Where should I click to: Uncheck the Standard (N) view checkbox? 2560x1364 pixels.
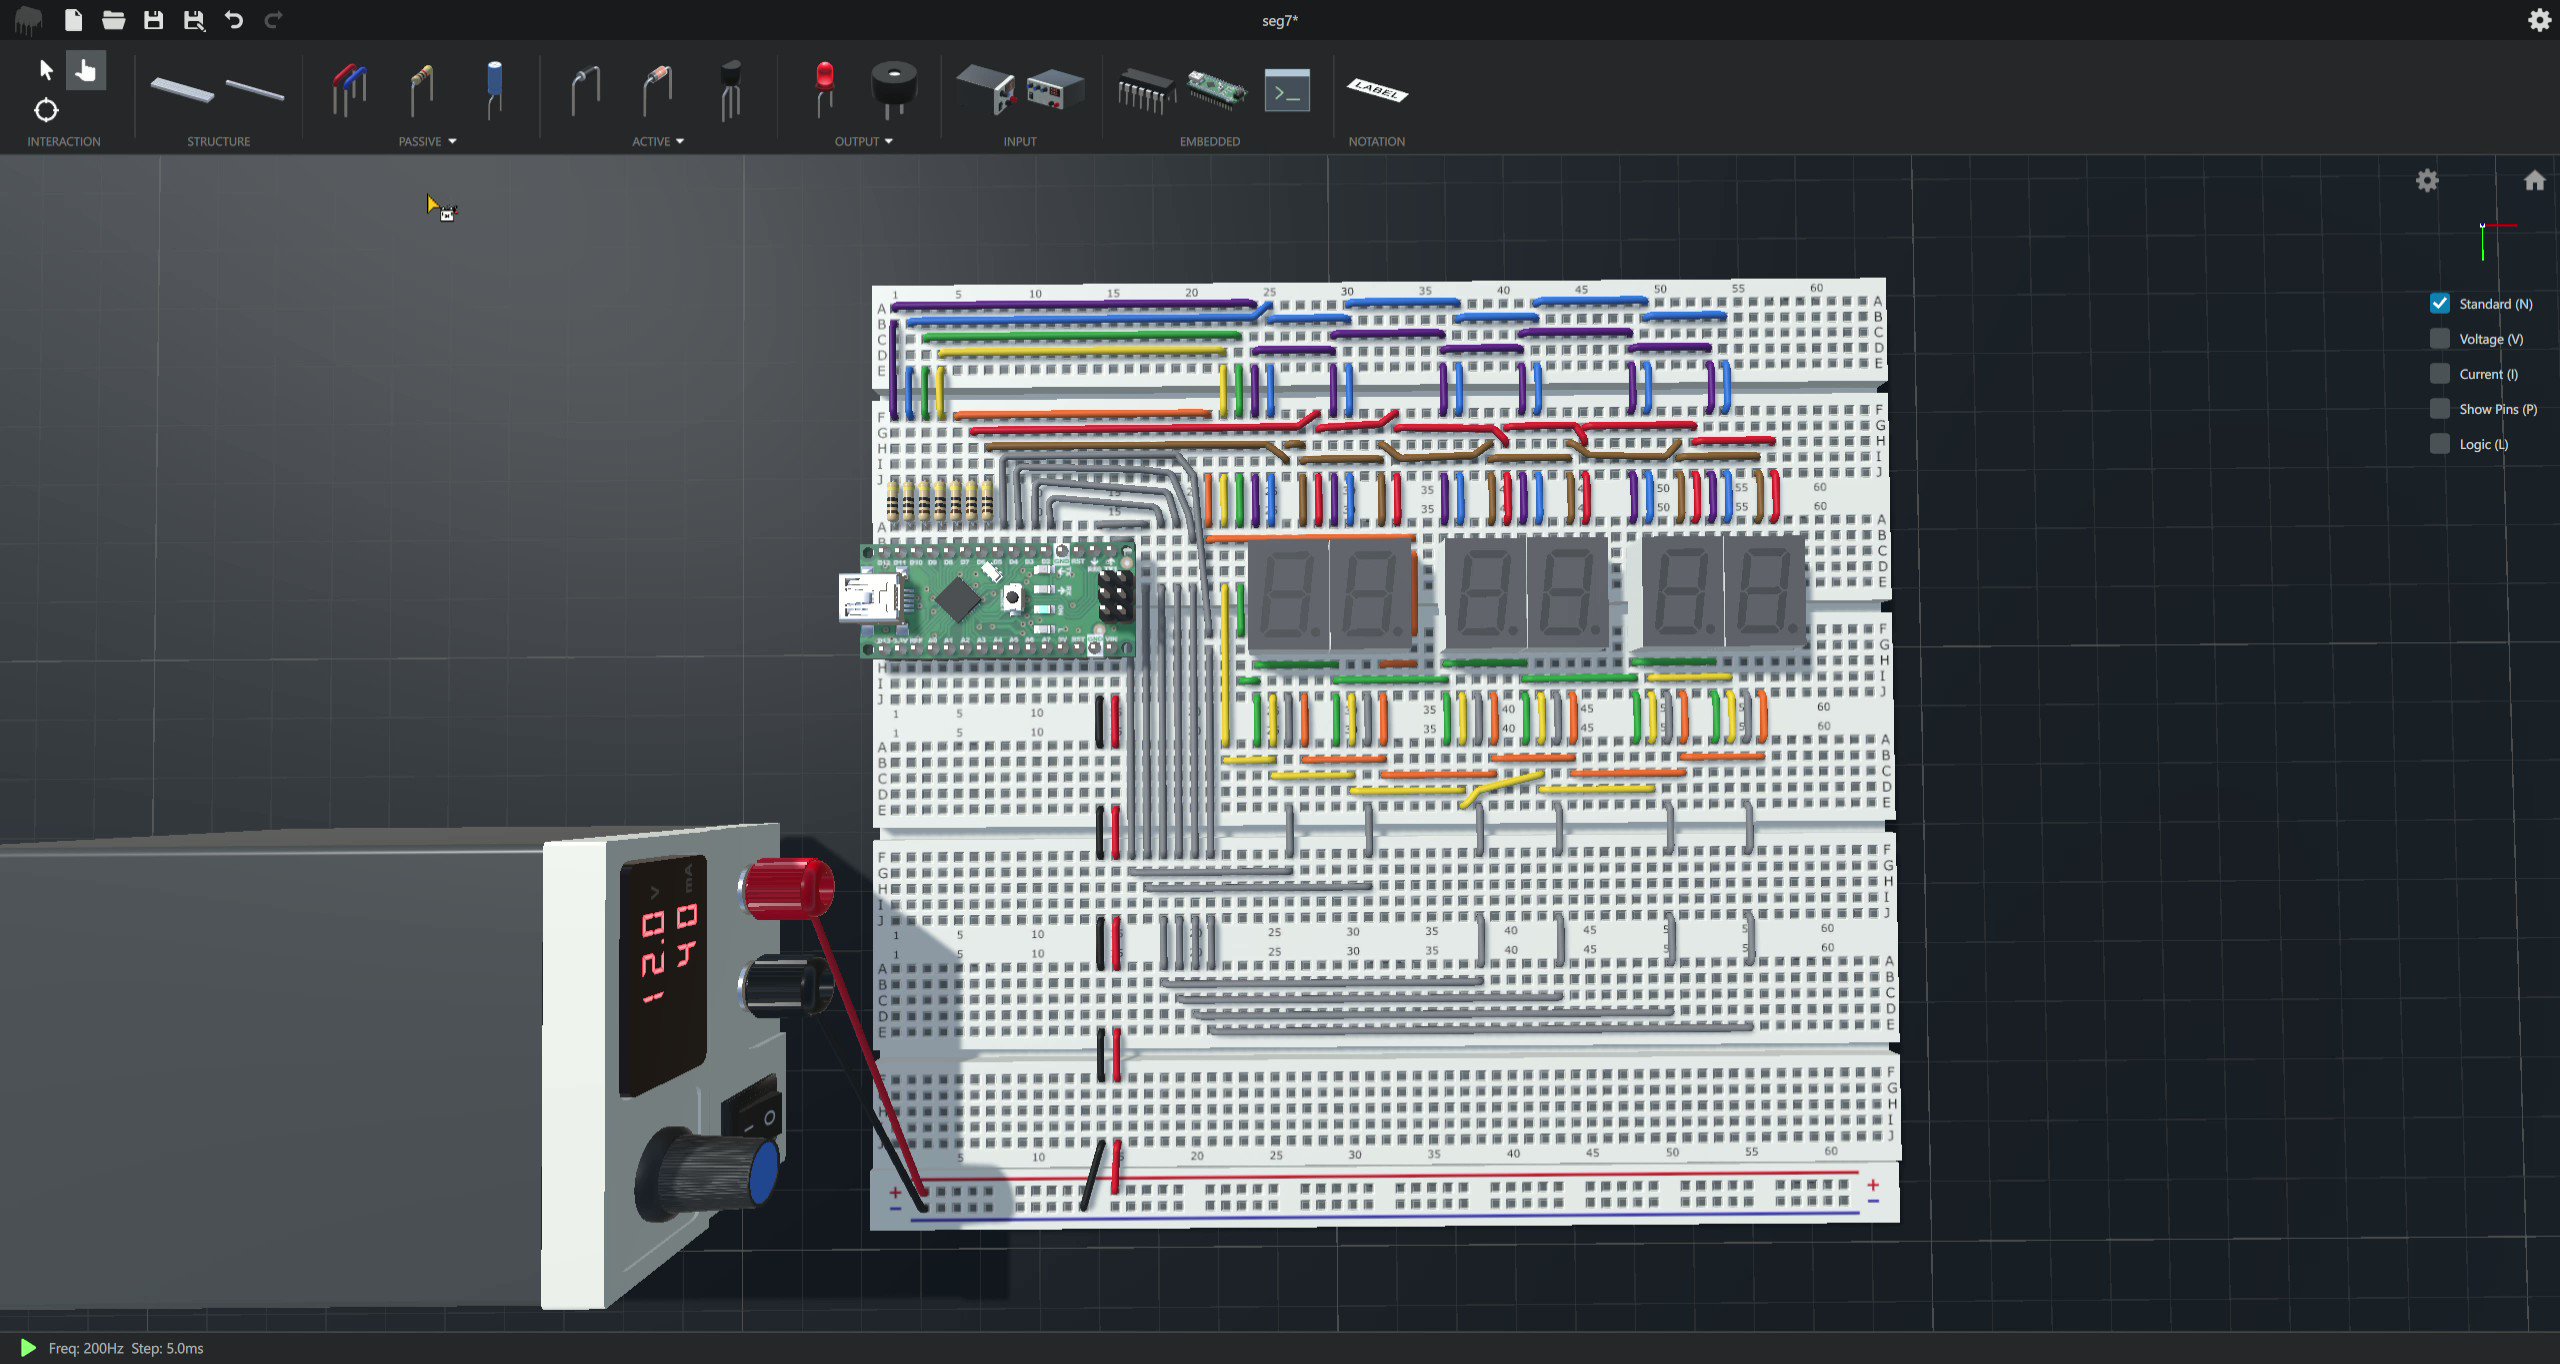tap(2440, 303)
